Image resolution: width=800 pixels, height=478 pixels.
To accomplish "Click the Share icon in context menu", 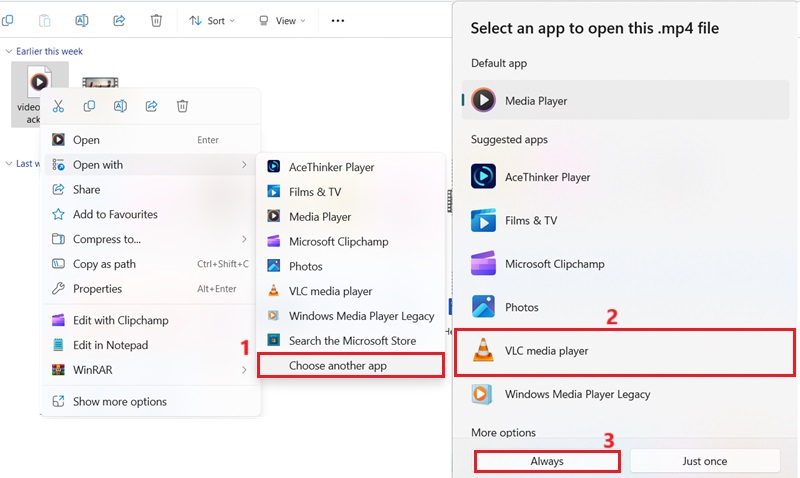I will [152, 106].
